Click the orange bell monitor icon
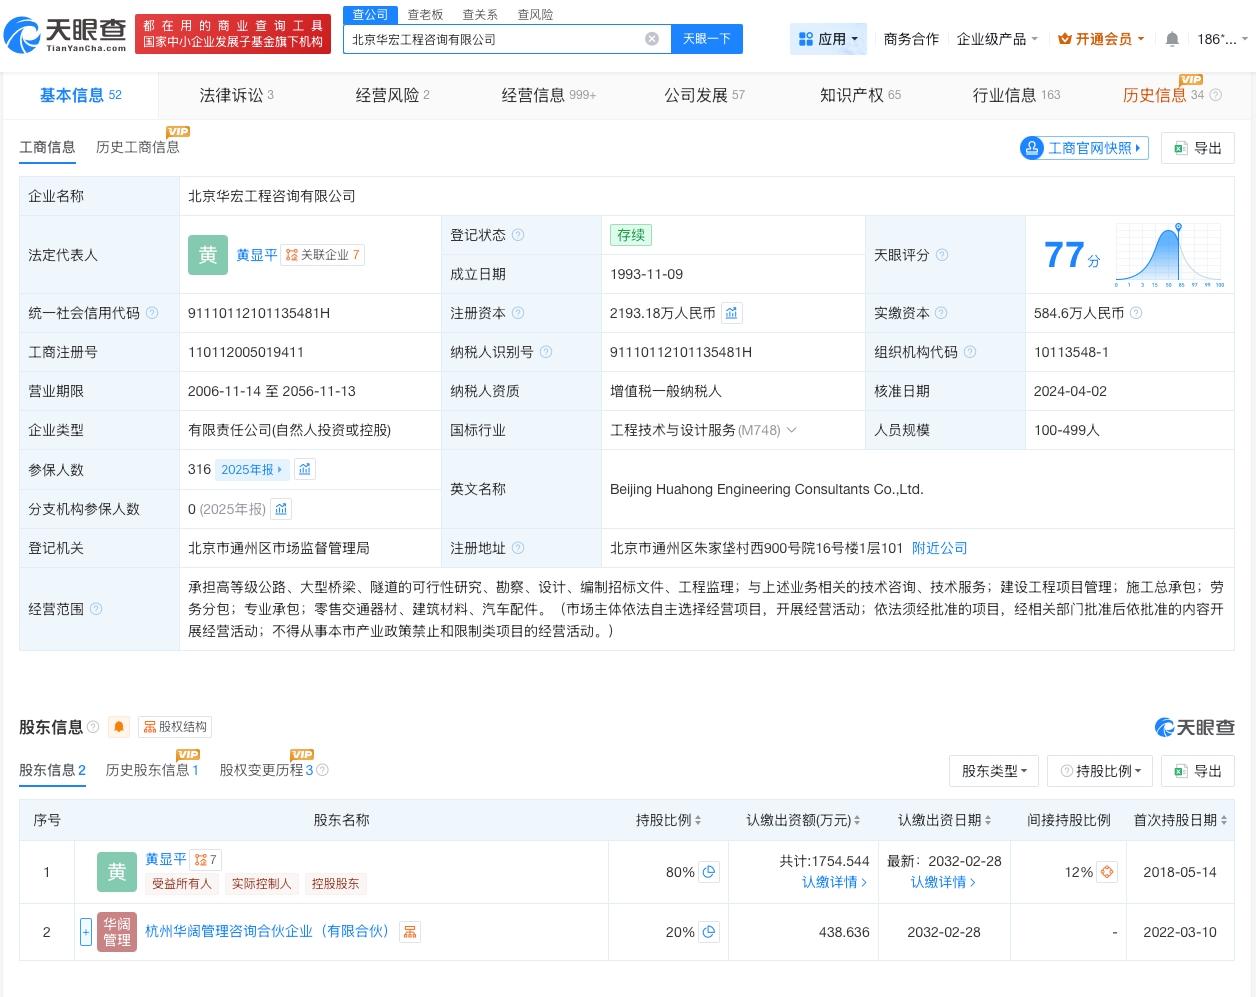Viewport: 1256px width, 997px height. pos(119,727)
